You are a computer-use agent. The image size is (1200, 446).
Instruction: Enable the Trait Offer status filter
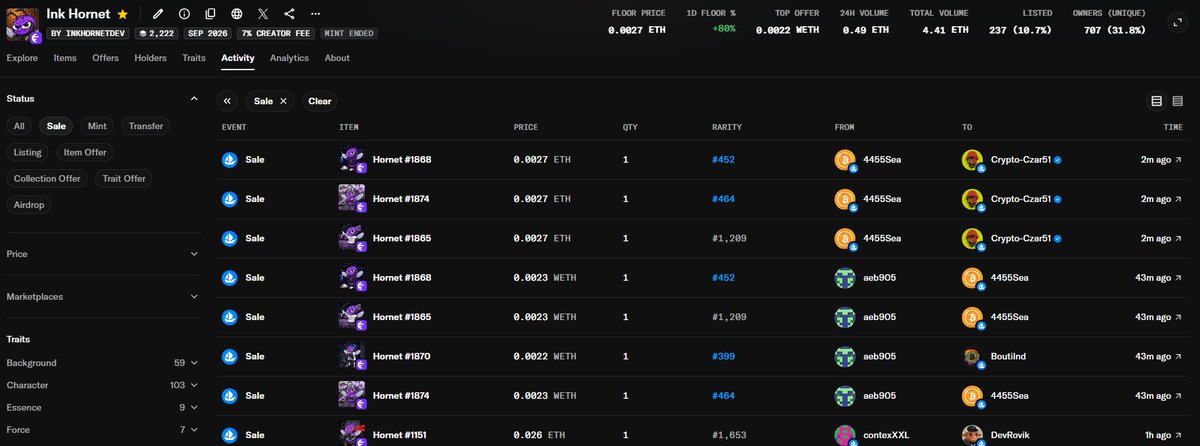pyautogui.click(x=123, y=178)
